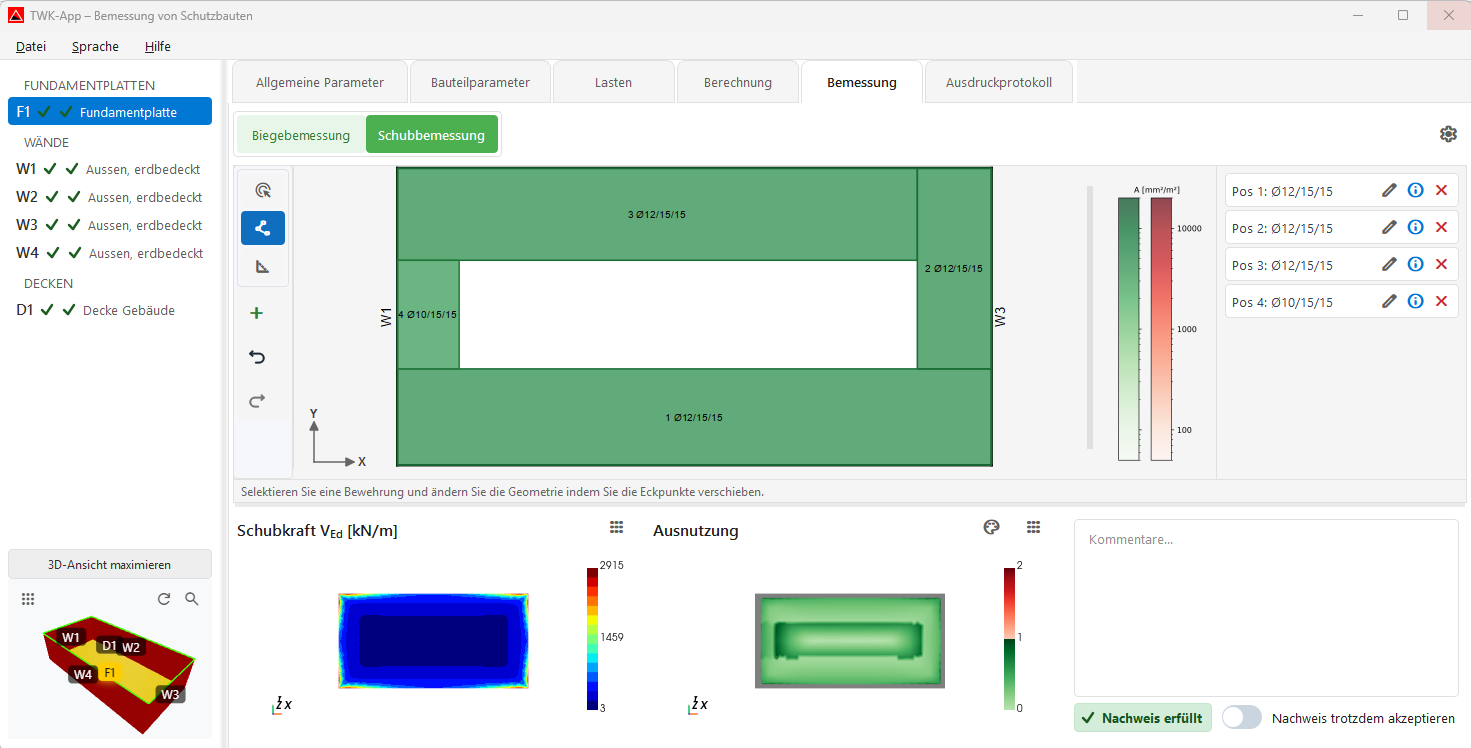Viewport: 1471px width, 748px height.
Task: Toggle 'Nachweis trotzdem akzeptieren' switch
Action: (x=1242, y=718)
